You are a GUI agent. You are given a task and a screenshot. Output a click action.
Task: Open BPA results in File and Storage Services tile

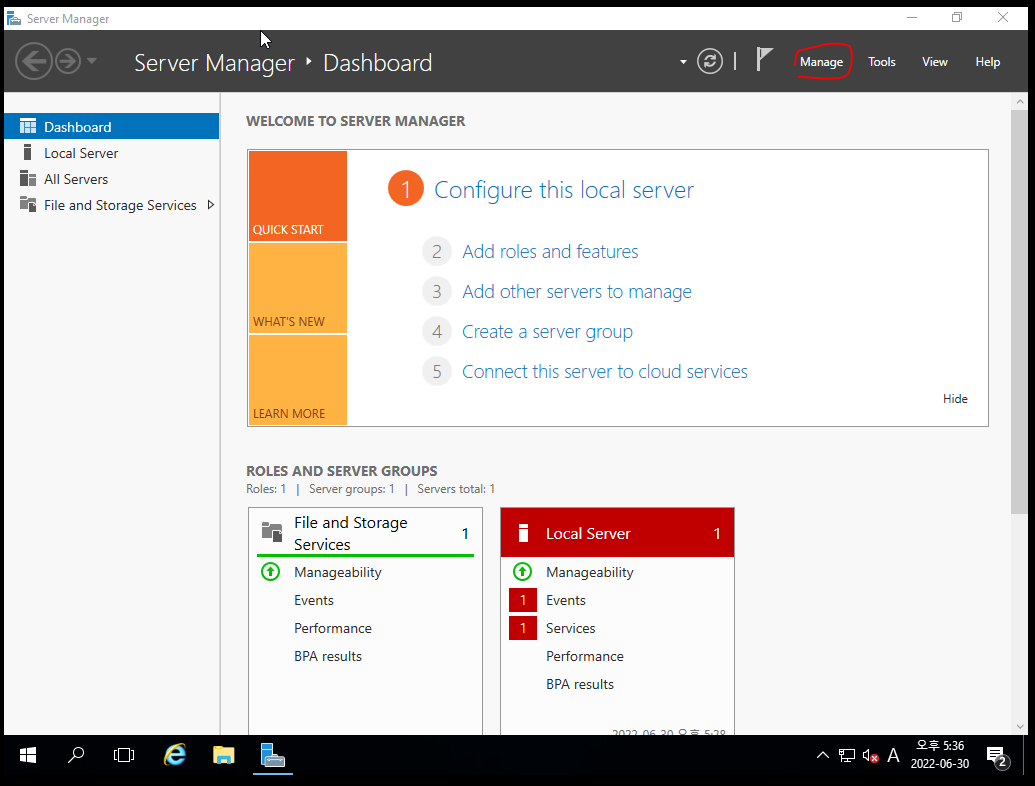pos(328,656)
